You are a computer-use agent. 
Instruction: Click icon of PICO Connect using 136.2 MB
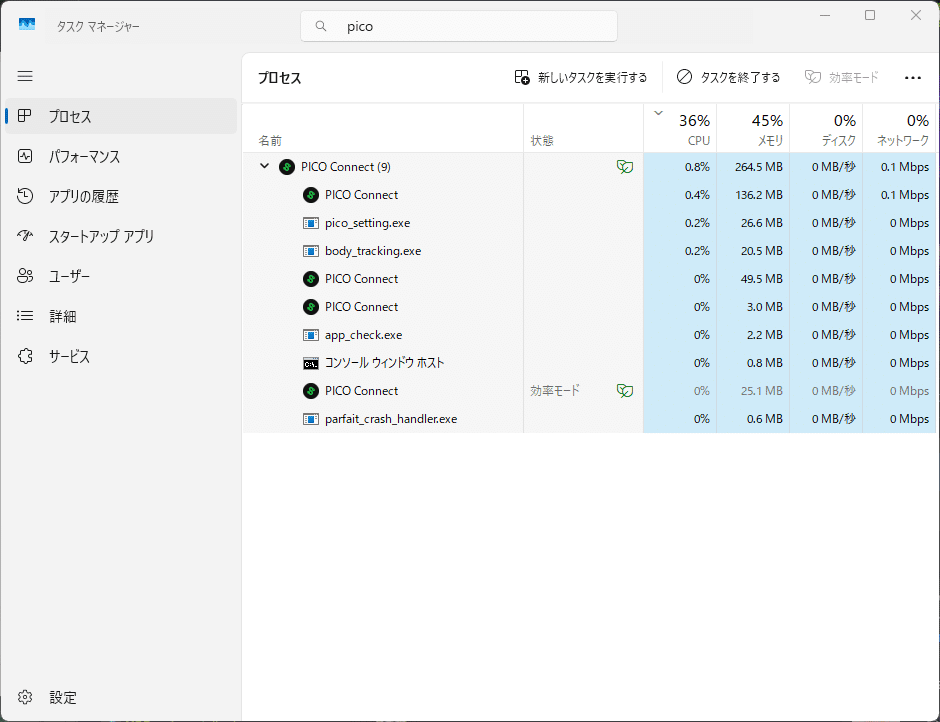[x=311, y=195]
